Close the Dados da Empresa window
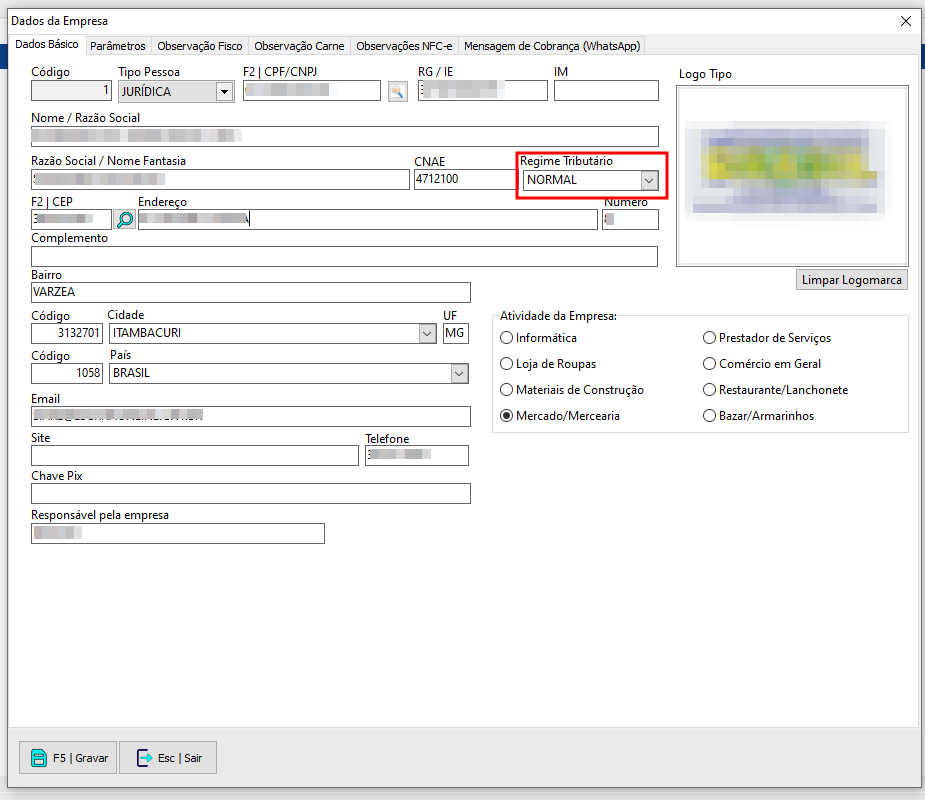This screenshot has height=800, width=925. coord(906,21)
